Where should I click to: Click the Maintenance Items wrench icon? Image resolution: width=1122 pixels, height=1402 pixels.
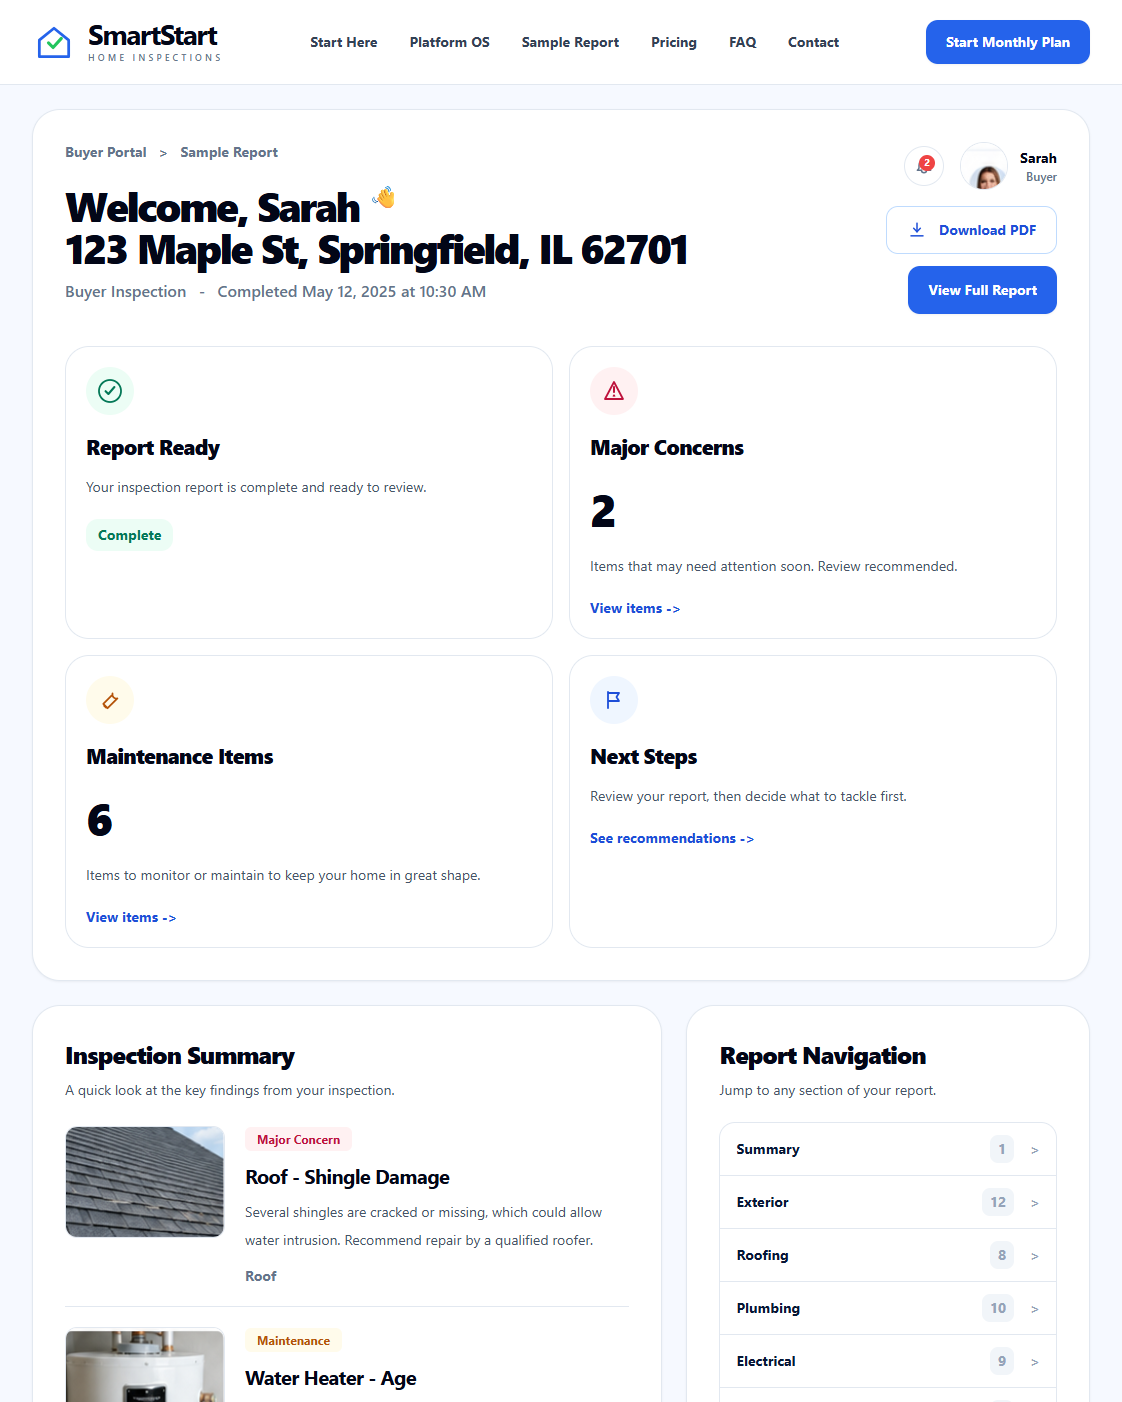pos(110,700)
